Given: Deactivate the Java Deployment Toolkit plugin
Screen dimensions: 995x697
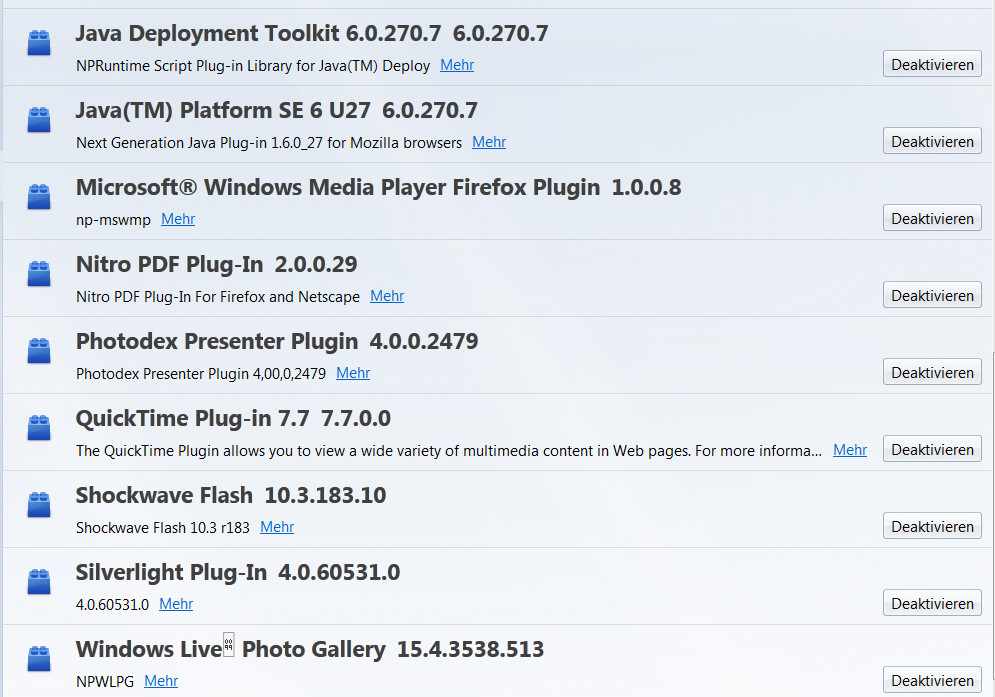Looking at the screenshot, I should pyautogui.click(x=932, y=65).
